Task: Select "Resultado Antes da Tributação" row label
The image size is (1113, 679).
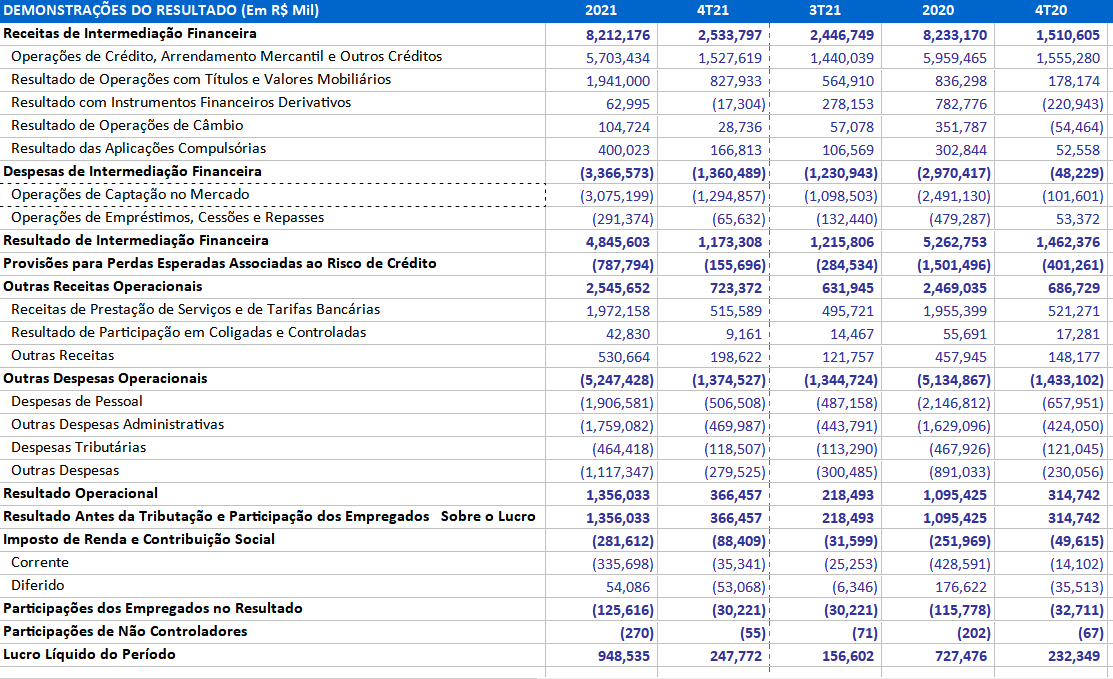Action: (x=269, y=516)
